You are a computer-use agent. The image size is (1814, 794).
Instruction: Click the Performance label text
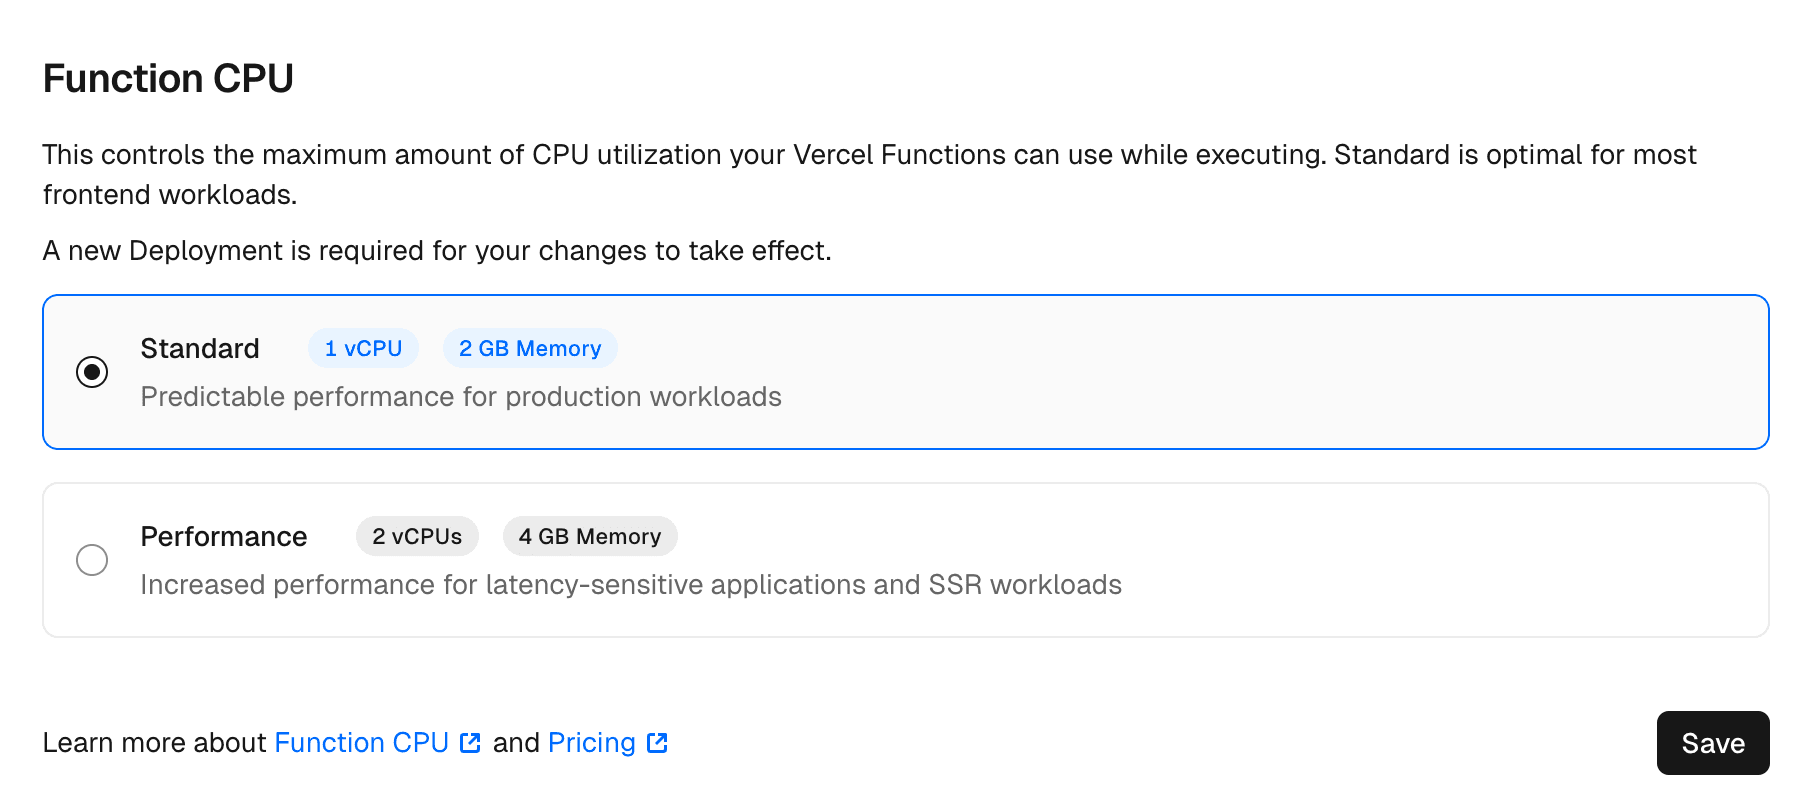pyautogui.click(x=224, y=537)
